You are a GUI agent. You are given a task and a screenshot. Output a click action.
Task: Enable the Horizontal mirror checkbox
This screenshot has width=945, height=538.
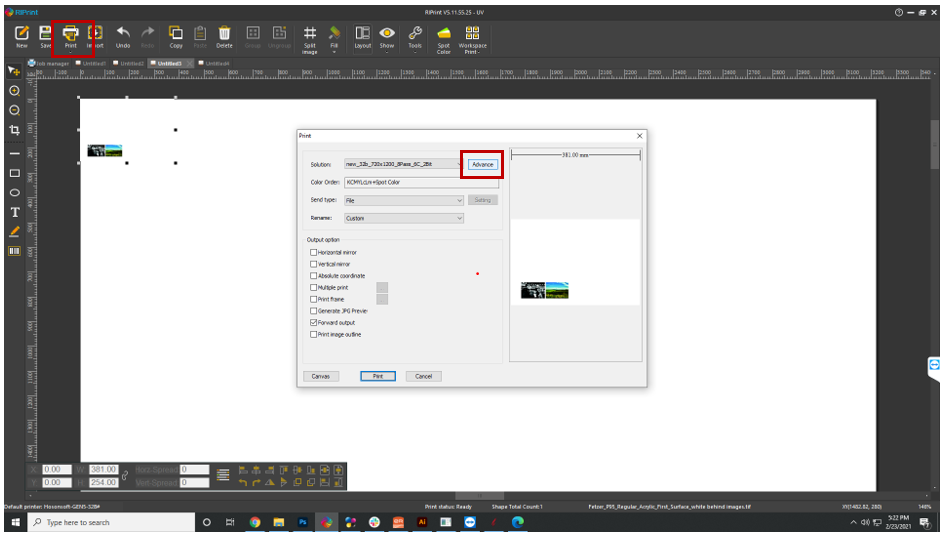[x=313, y=252]
